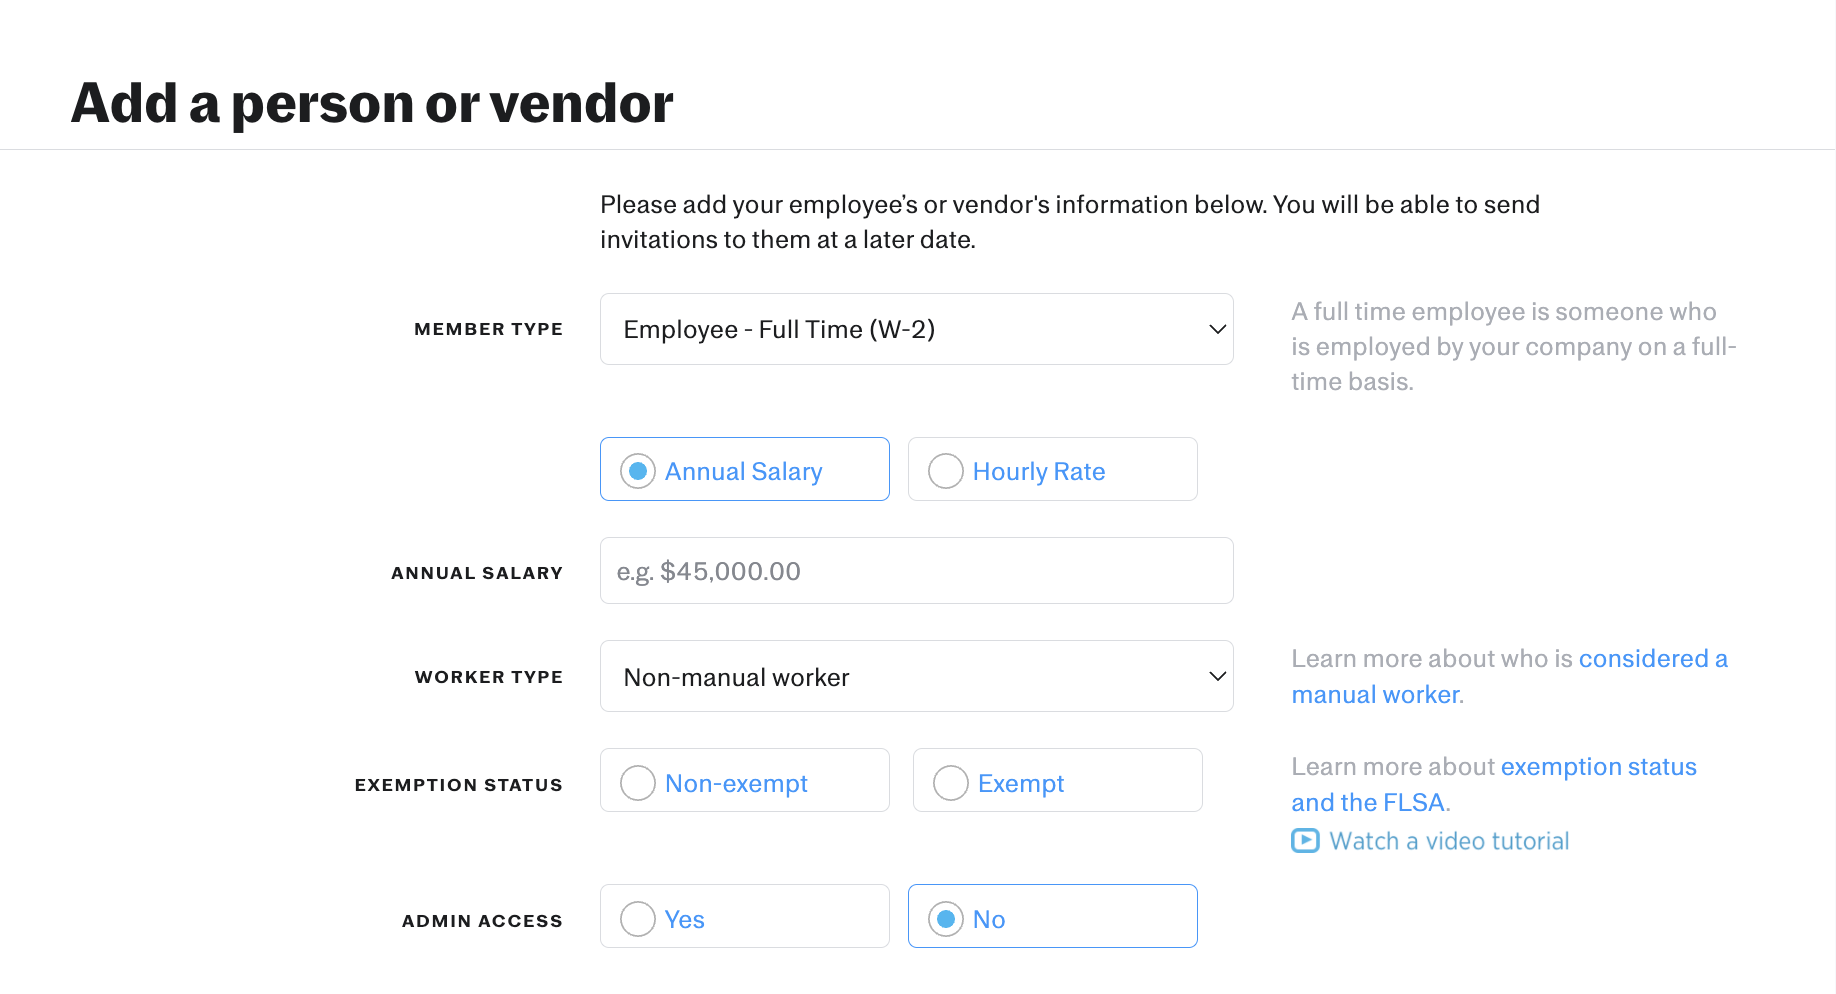Screen dimensions: 1836x994
Task: Click the Worker Type chevron arrow
Action: pyautogui.click(x=1217, y=677)
